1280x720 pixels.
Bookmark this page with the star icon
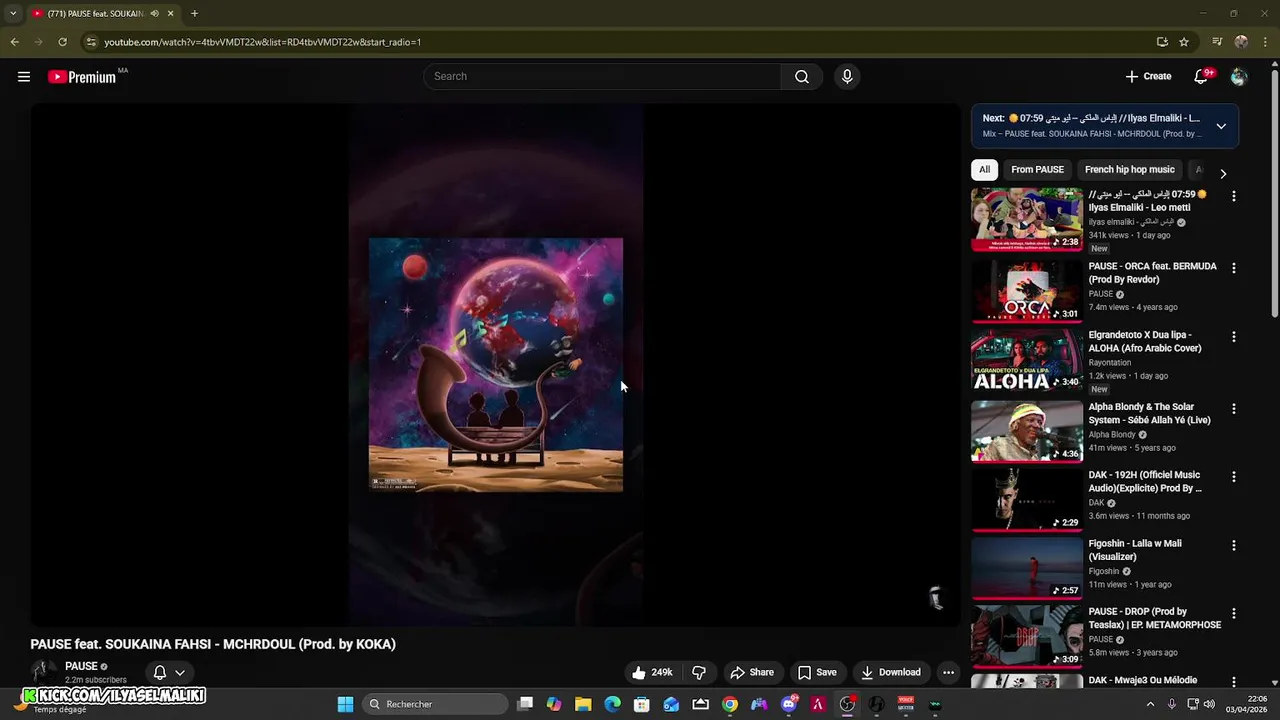pos(1184,42)
